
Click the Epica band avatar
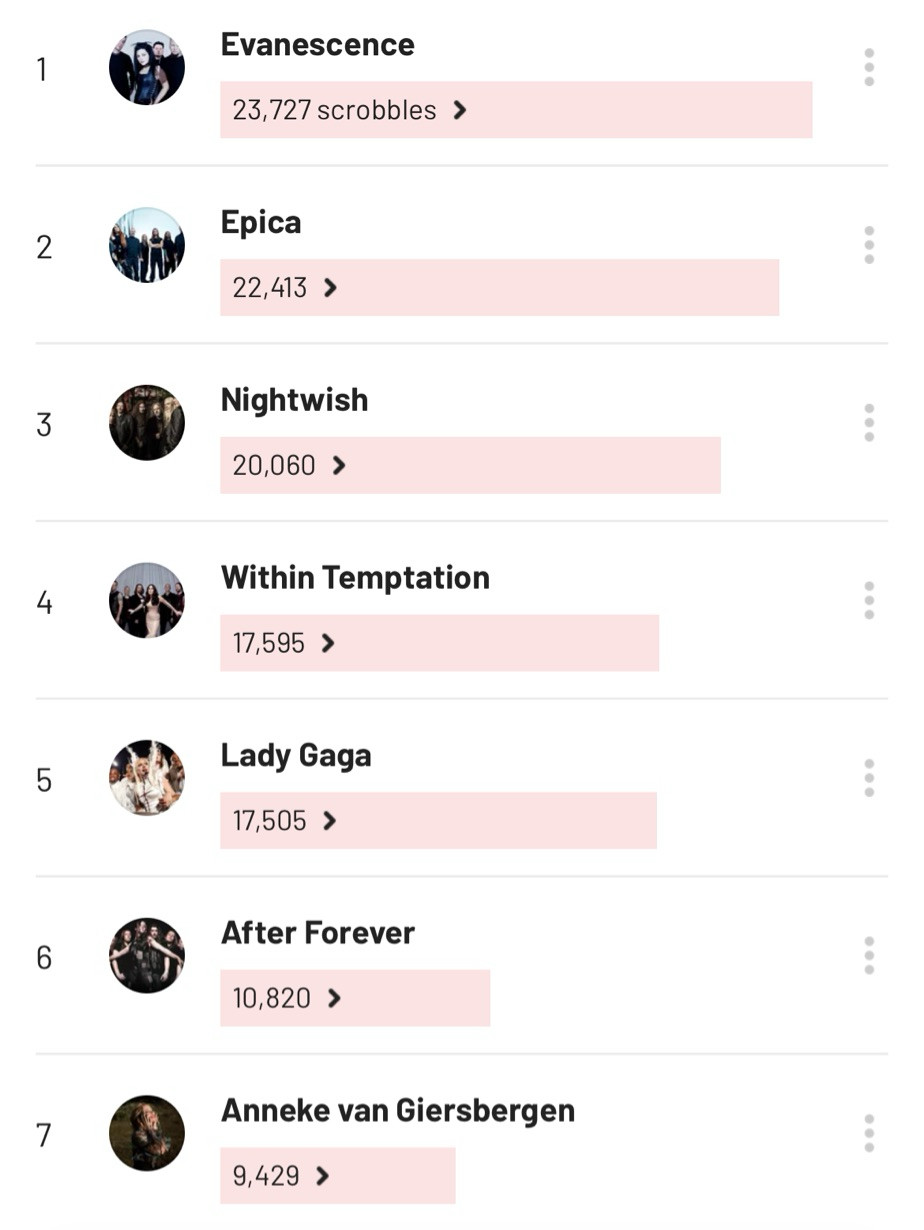pyautogui.click(x=147, y=245)
